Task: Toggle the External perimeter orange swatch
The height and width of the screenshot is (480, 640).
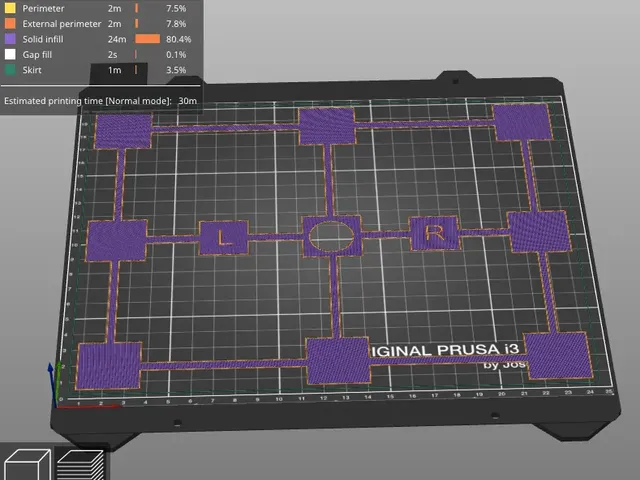Action: [10, 24]
